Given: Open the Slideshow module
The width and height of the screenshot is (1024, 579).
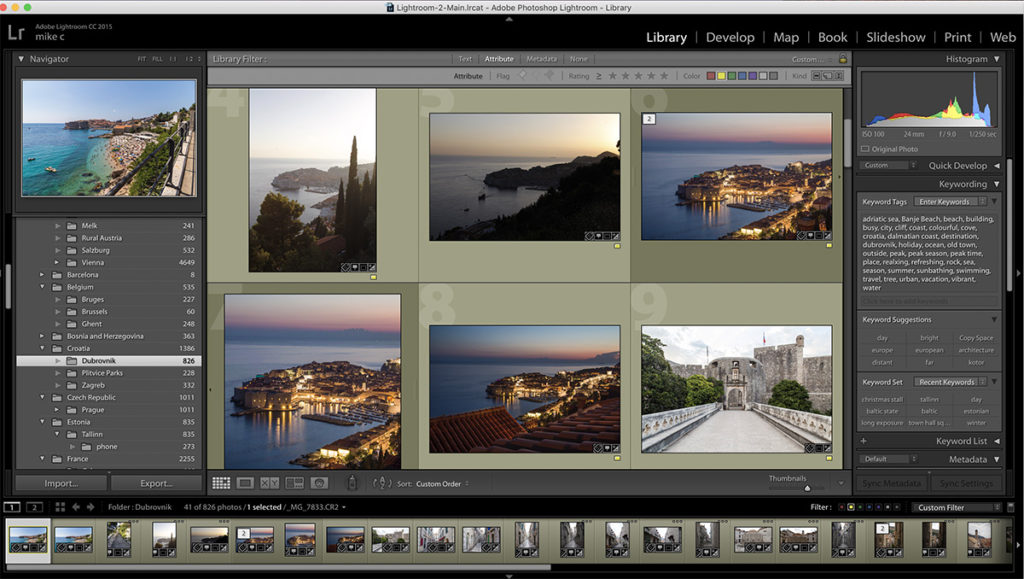Looking at the screenshot, I should tap(895, 37).
